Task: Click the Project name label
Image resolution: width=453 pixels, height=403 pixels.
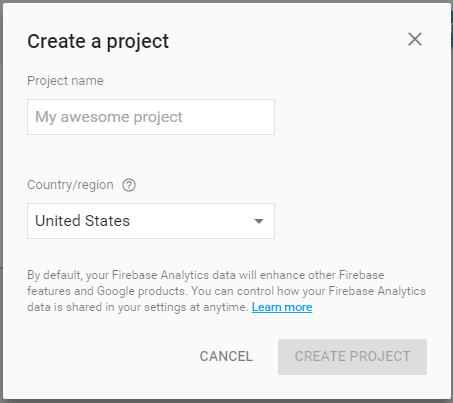Action: (x=65, y=81)
